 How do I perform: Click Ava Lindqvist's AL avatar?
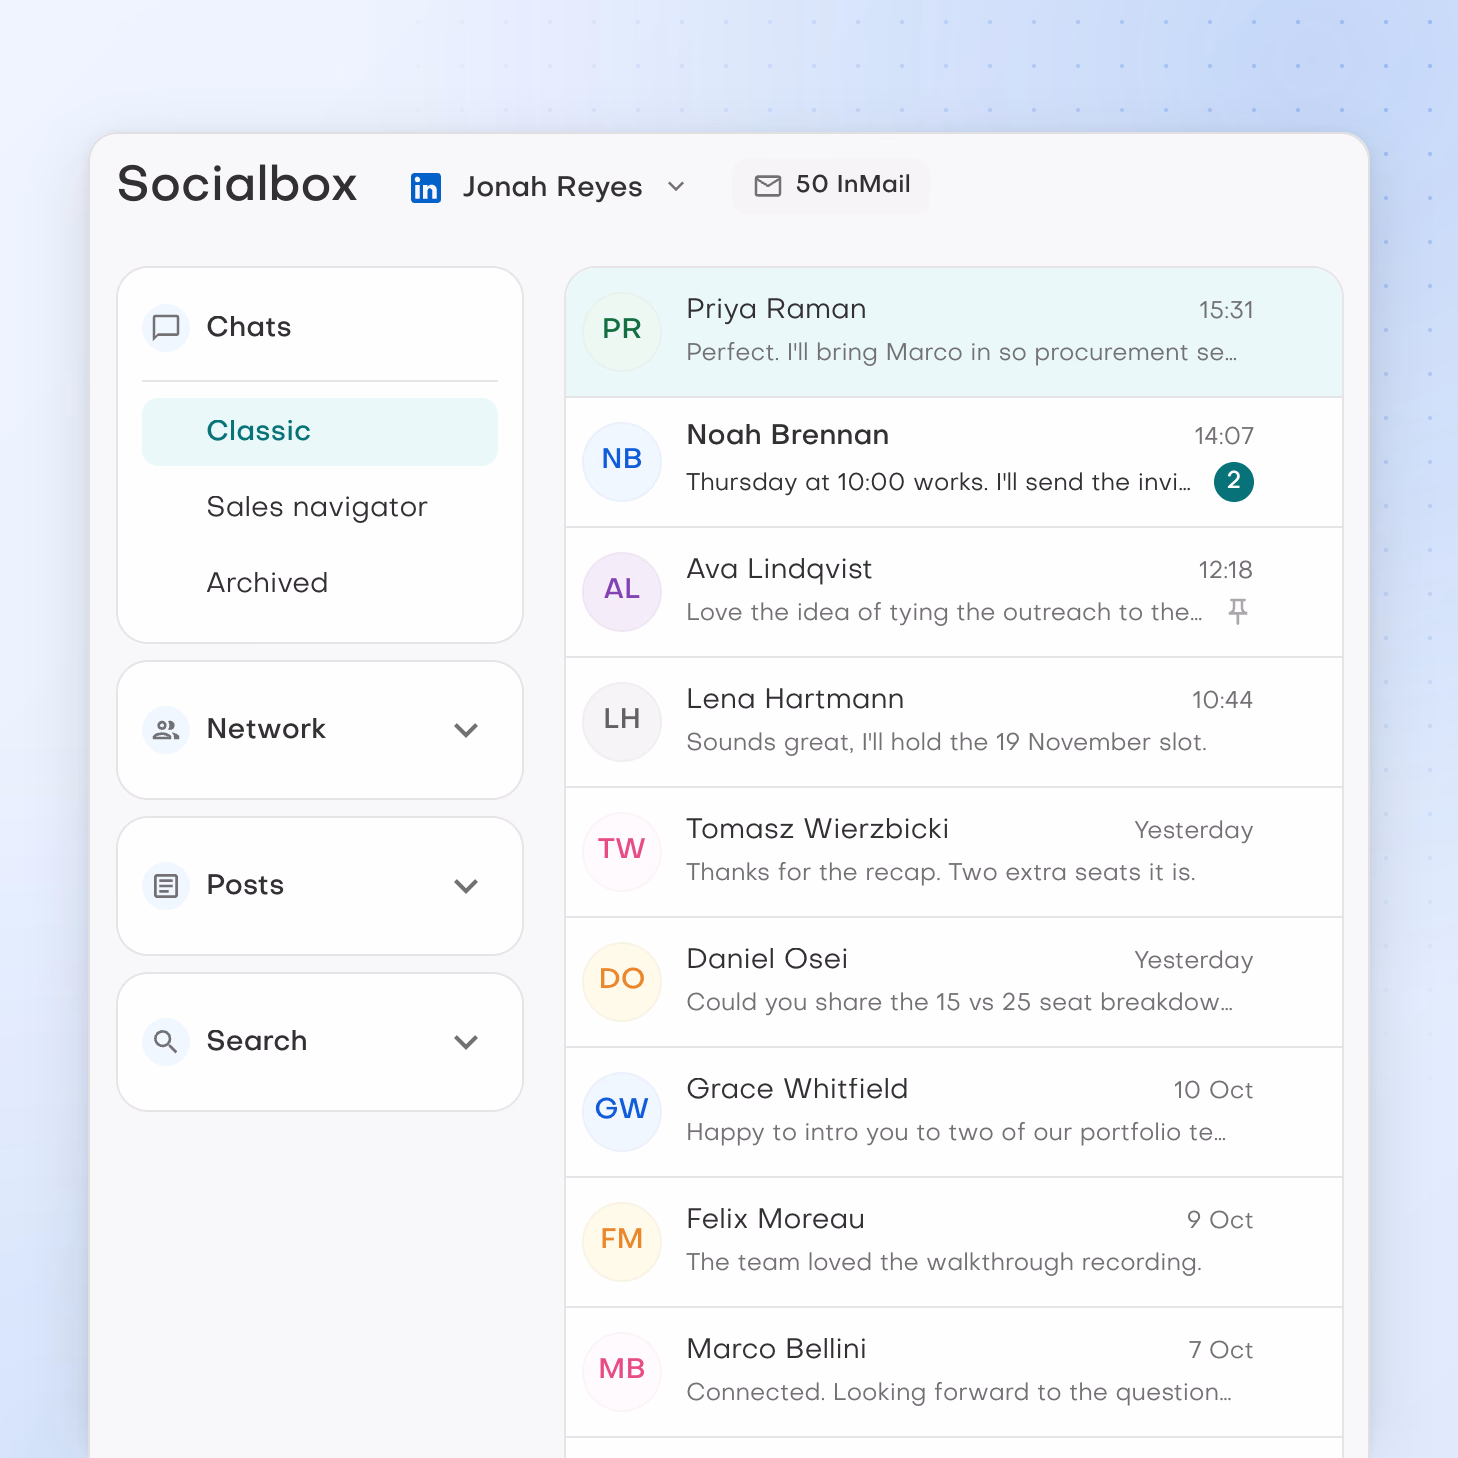[x=622, y=591]
